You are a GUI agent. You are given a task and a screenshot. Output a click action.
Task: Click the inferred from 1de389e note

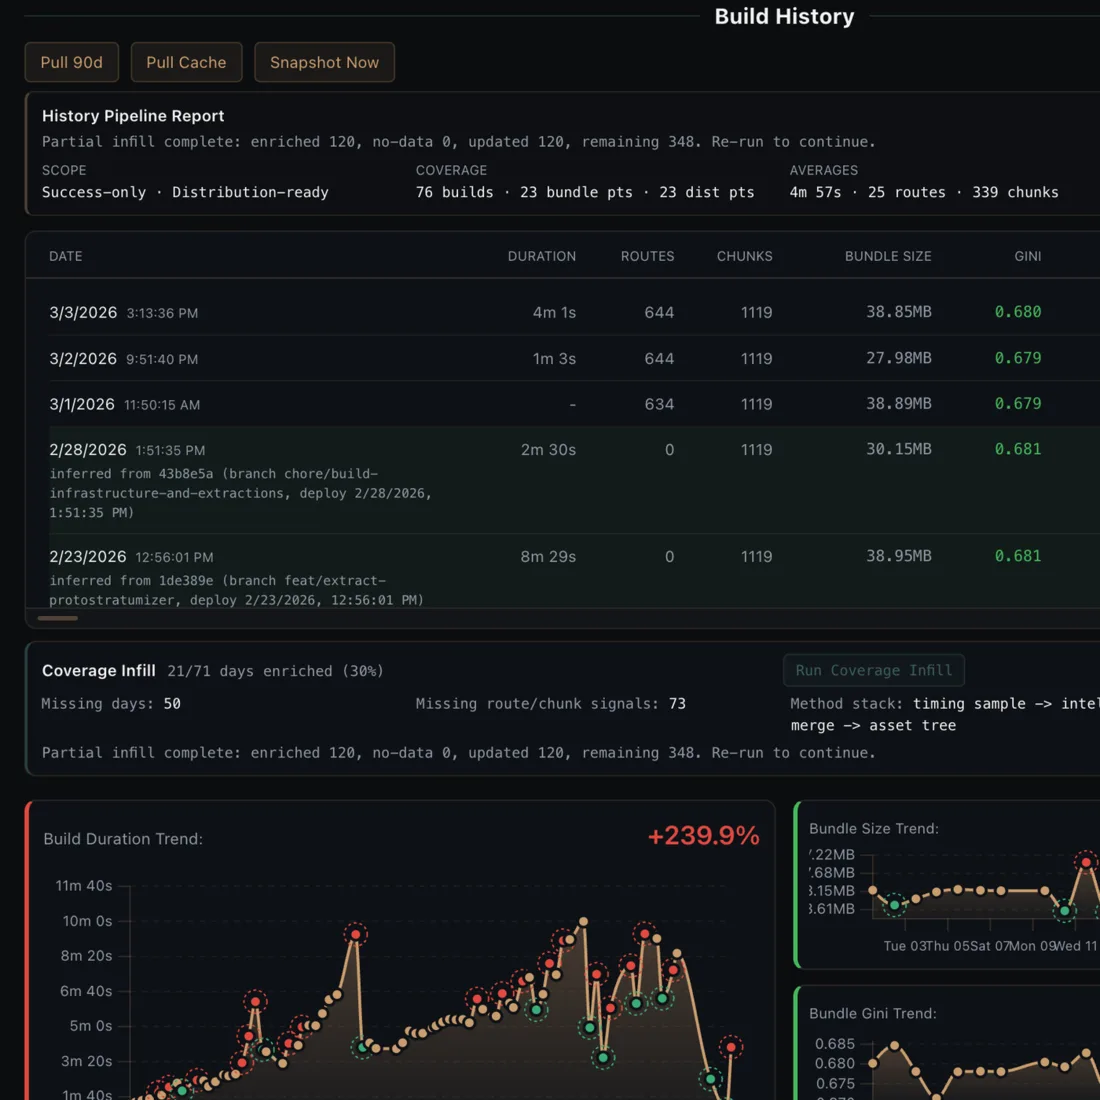pos(236,590)
